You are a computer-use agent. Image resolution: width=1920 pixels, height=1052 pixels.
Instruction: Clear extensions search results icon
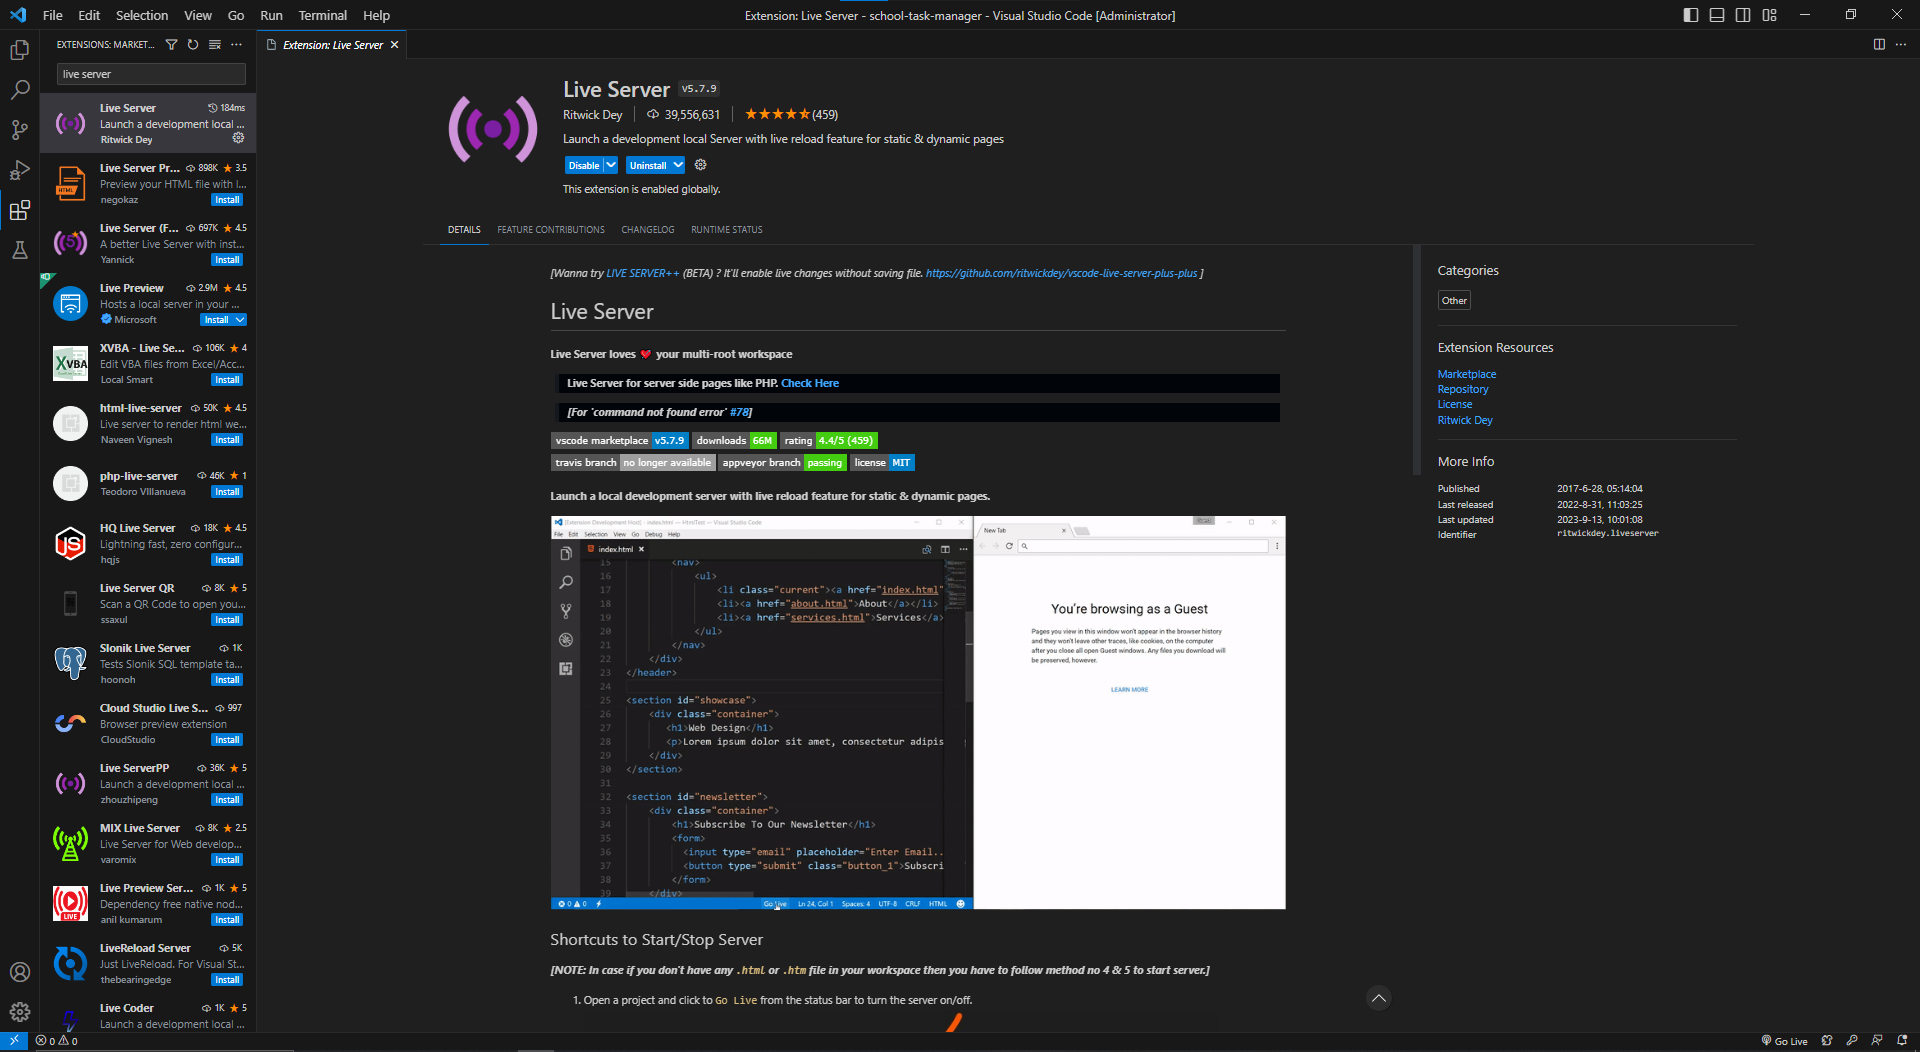[x=215, y=44]
